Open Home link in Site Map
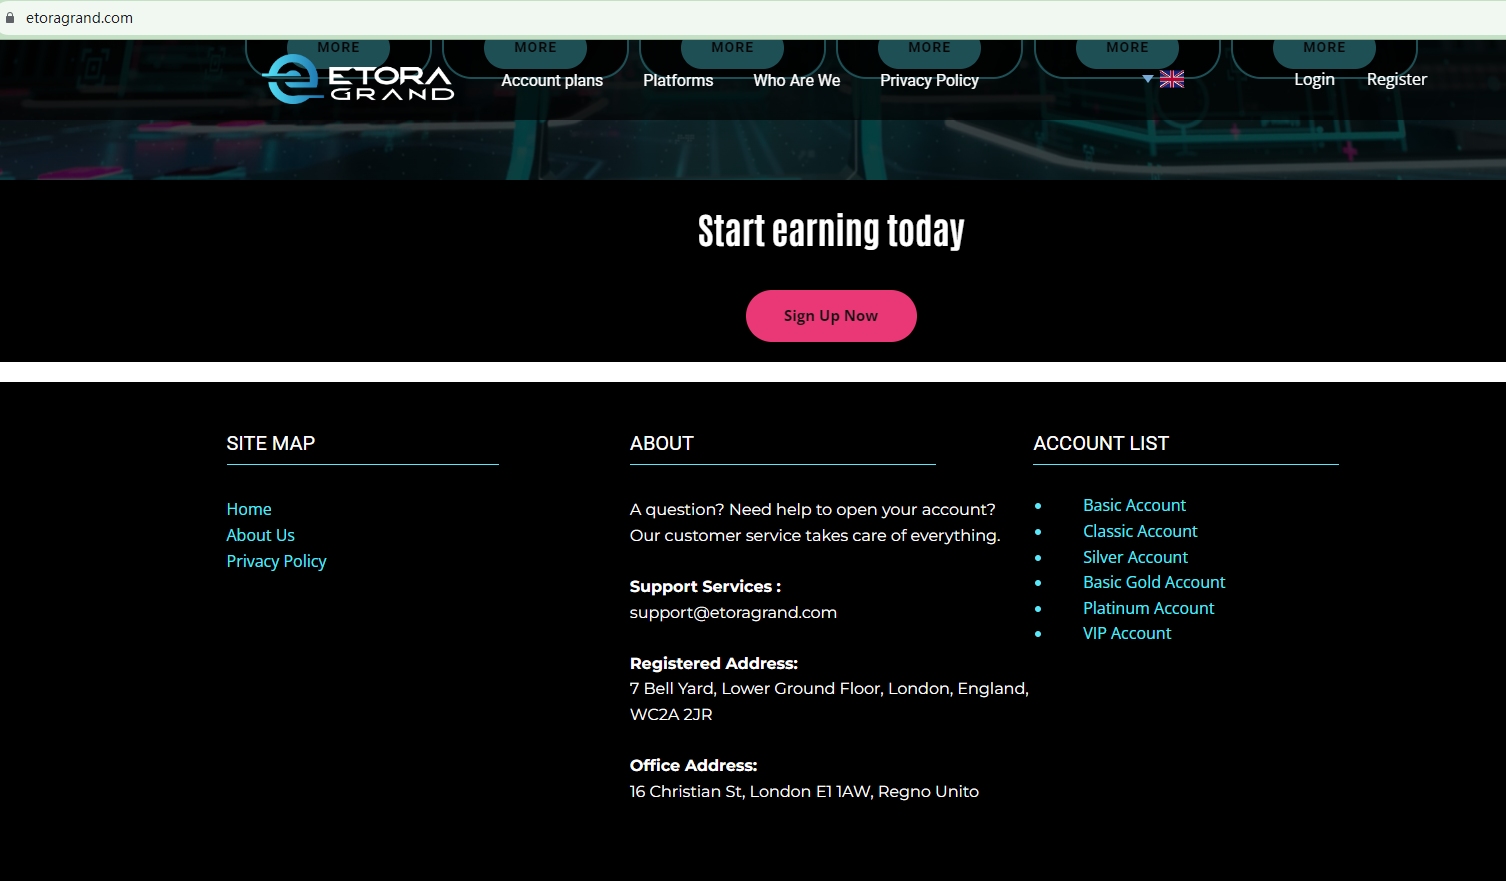The width and height of the screenshot is (1506, 881). pos(248,509)
